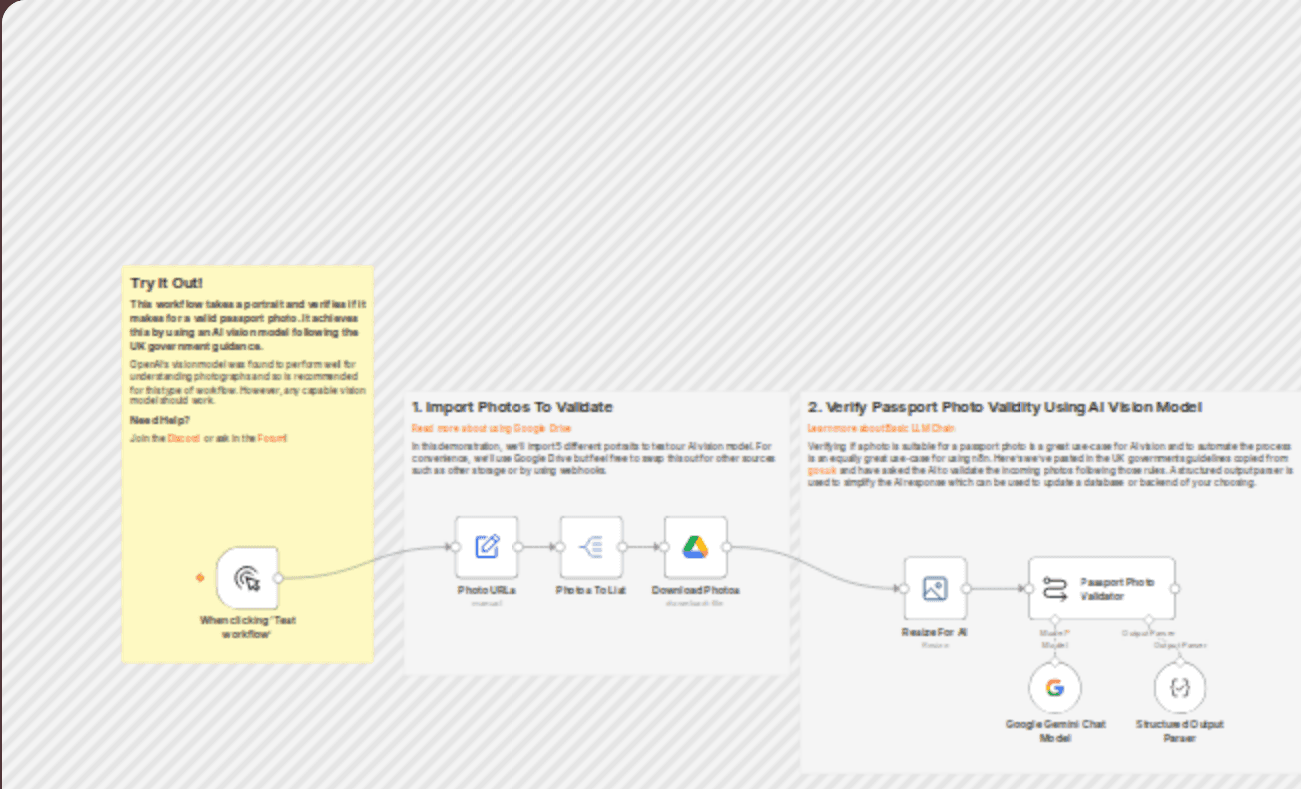Click the orange trigger bolt beside trigger node

[200, 578]
